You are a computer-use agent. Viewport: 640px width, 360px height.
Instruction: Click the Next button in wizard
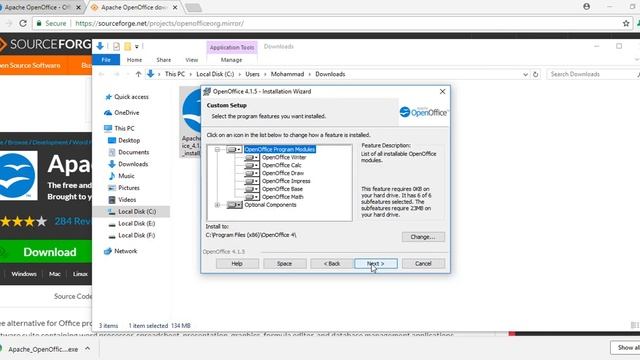coord(376,264)
